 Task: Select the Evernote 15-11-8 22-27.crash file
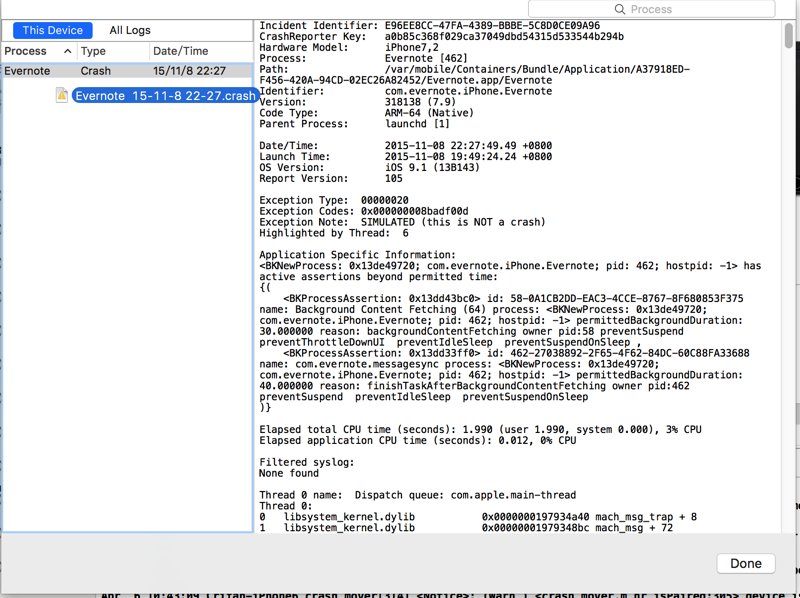[x=165, y=95]
